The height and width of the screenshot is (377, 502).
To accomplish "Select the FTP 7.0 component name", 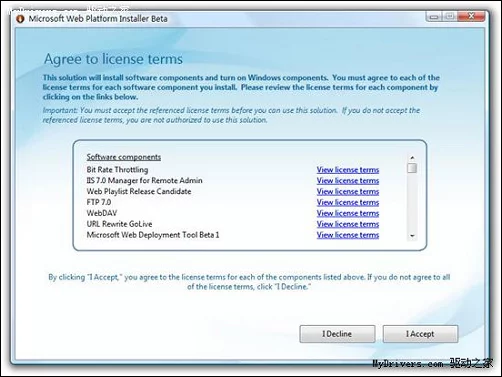I will pos(99,202).
